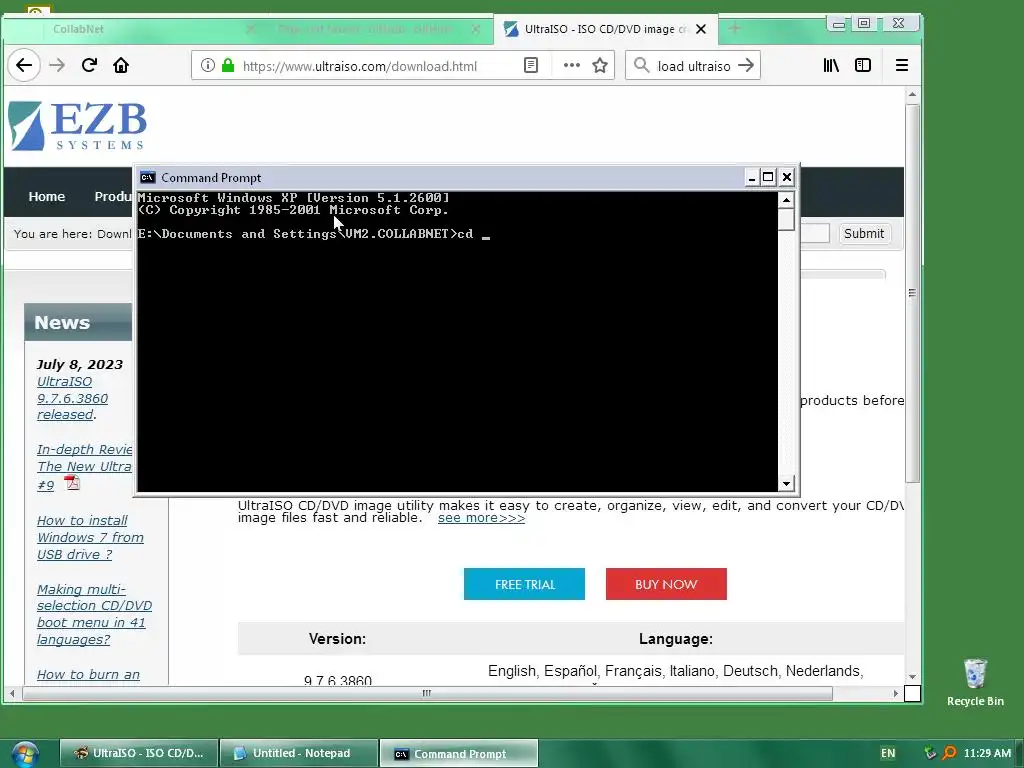Open the How to burn an link
The image size is (1024, 768).
point(88,675)
